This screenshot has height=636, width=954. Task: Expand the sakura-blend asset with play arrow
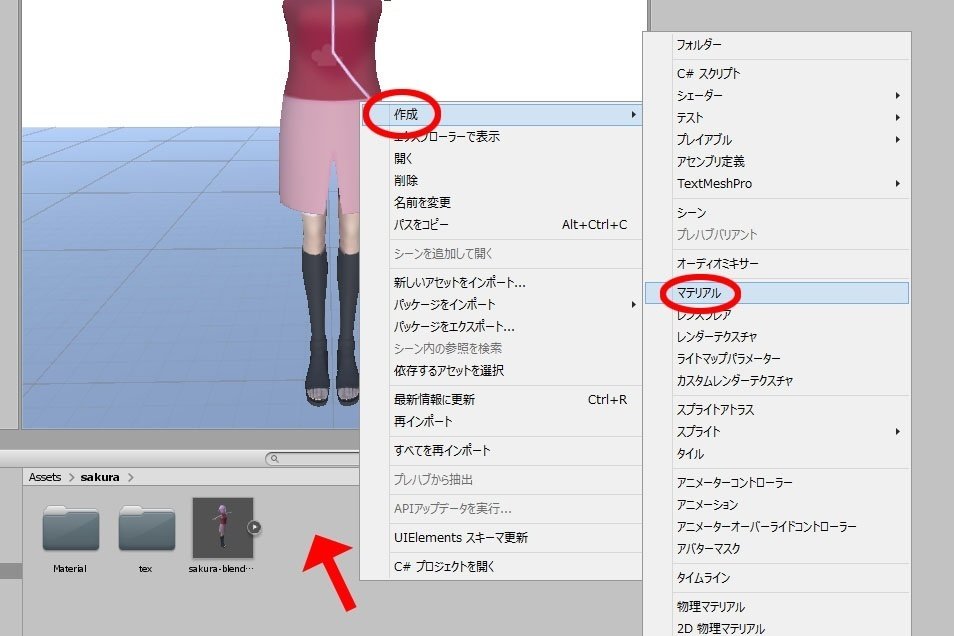pos(254,528)
